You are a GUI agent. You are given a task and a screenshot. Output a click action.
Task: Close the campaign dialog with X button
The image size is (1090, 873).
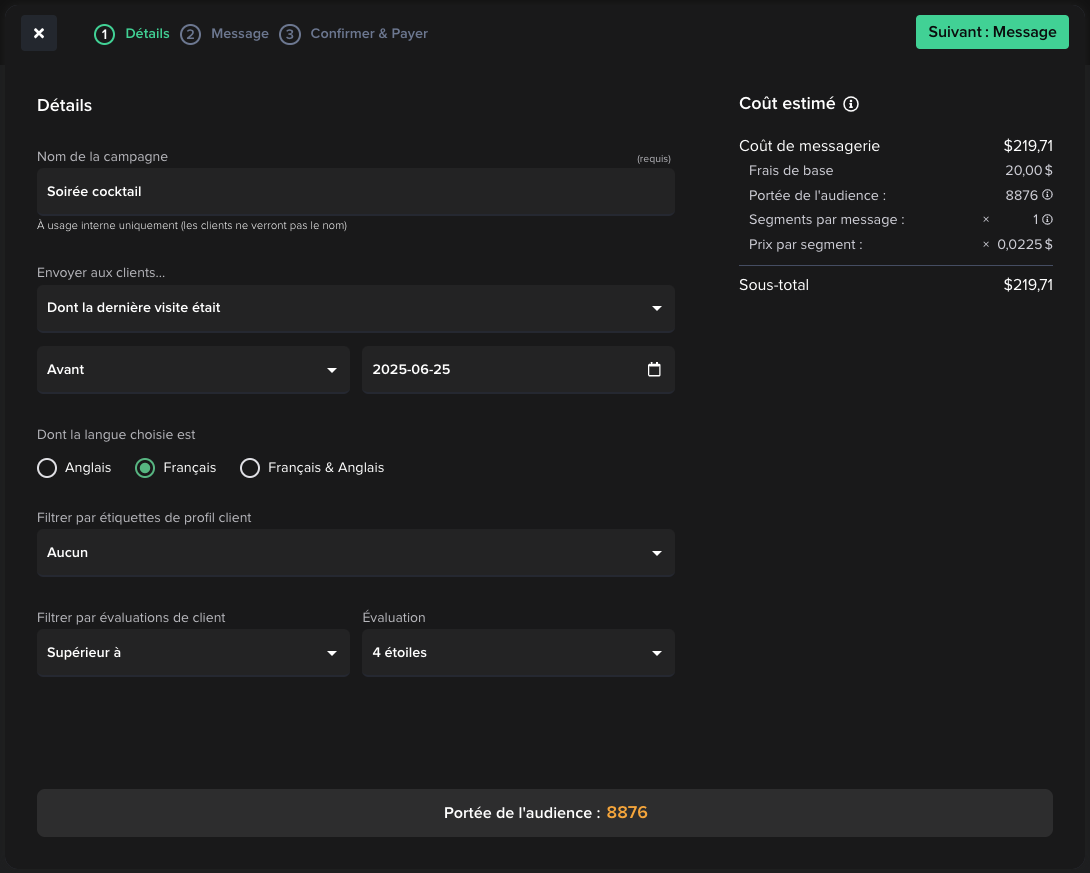[39, 33]
